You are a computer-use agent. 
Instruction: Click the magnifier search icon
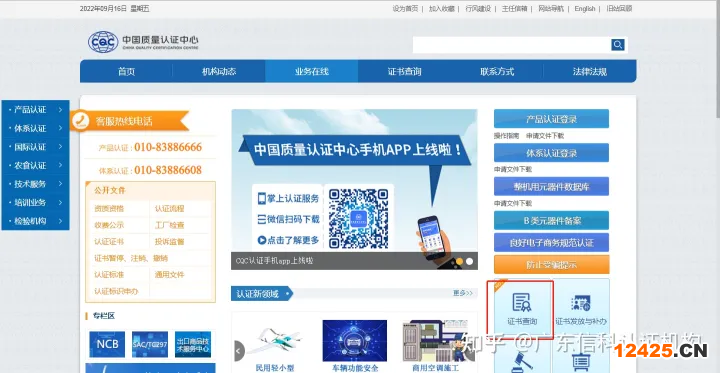pyautogui.click(x=618, y=45)
